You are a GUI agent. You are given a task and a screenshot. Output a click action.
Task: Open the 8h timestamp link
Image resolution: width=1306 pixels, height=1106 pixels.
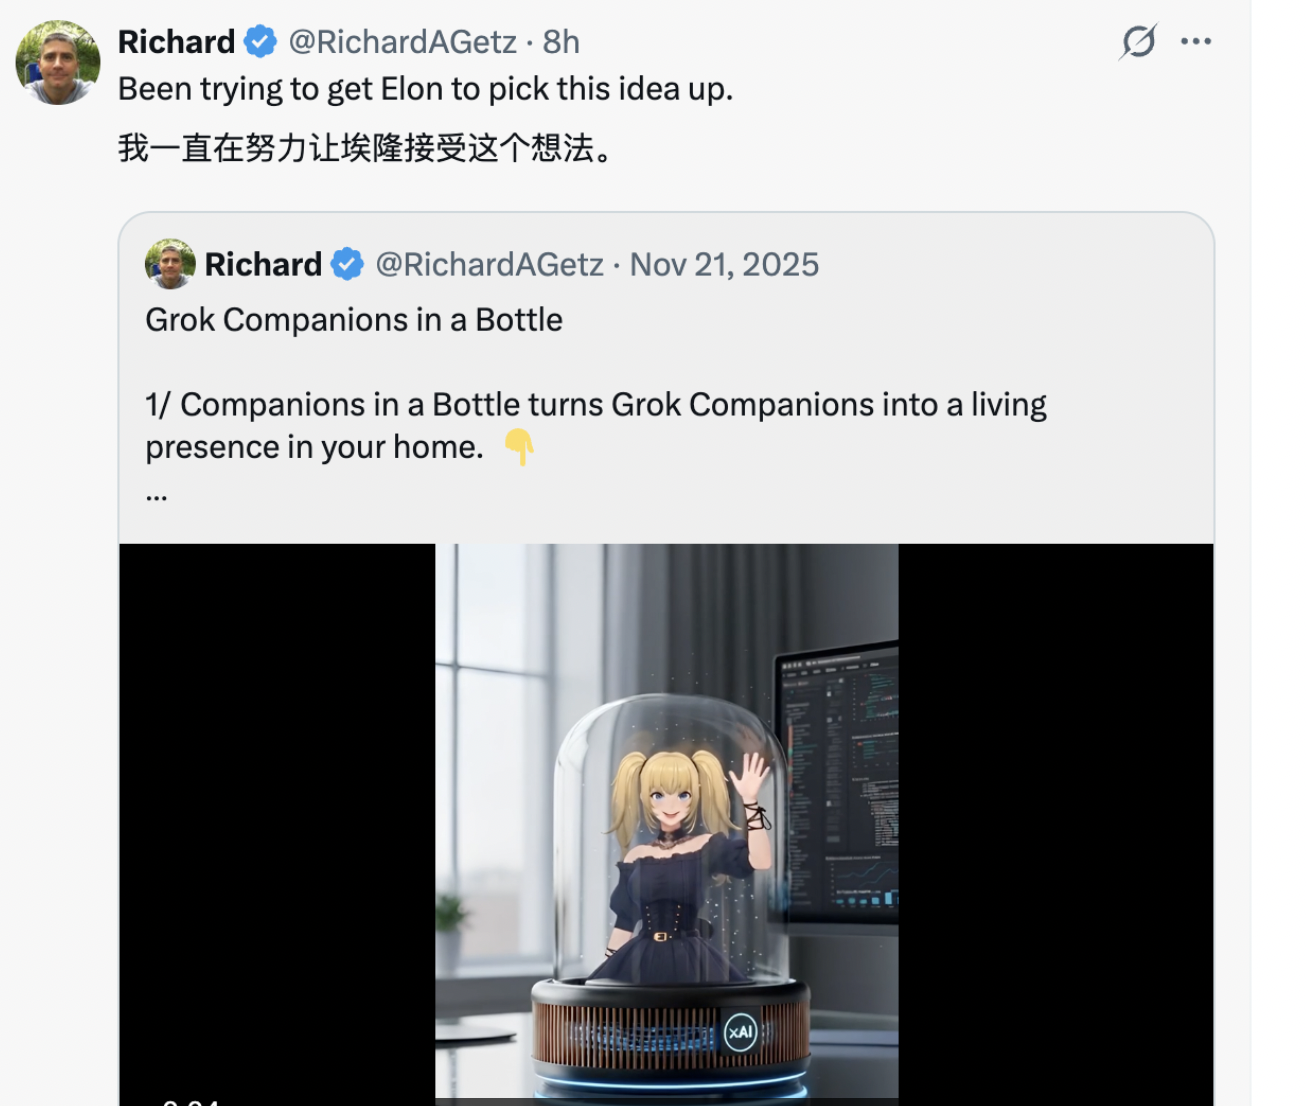click(x=561, y=42)
